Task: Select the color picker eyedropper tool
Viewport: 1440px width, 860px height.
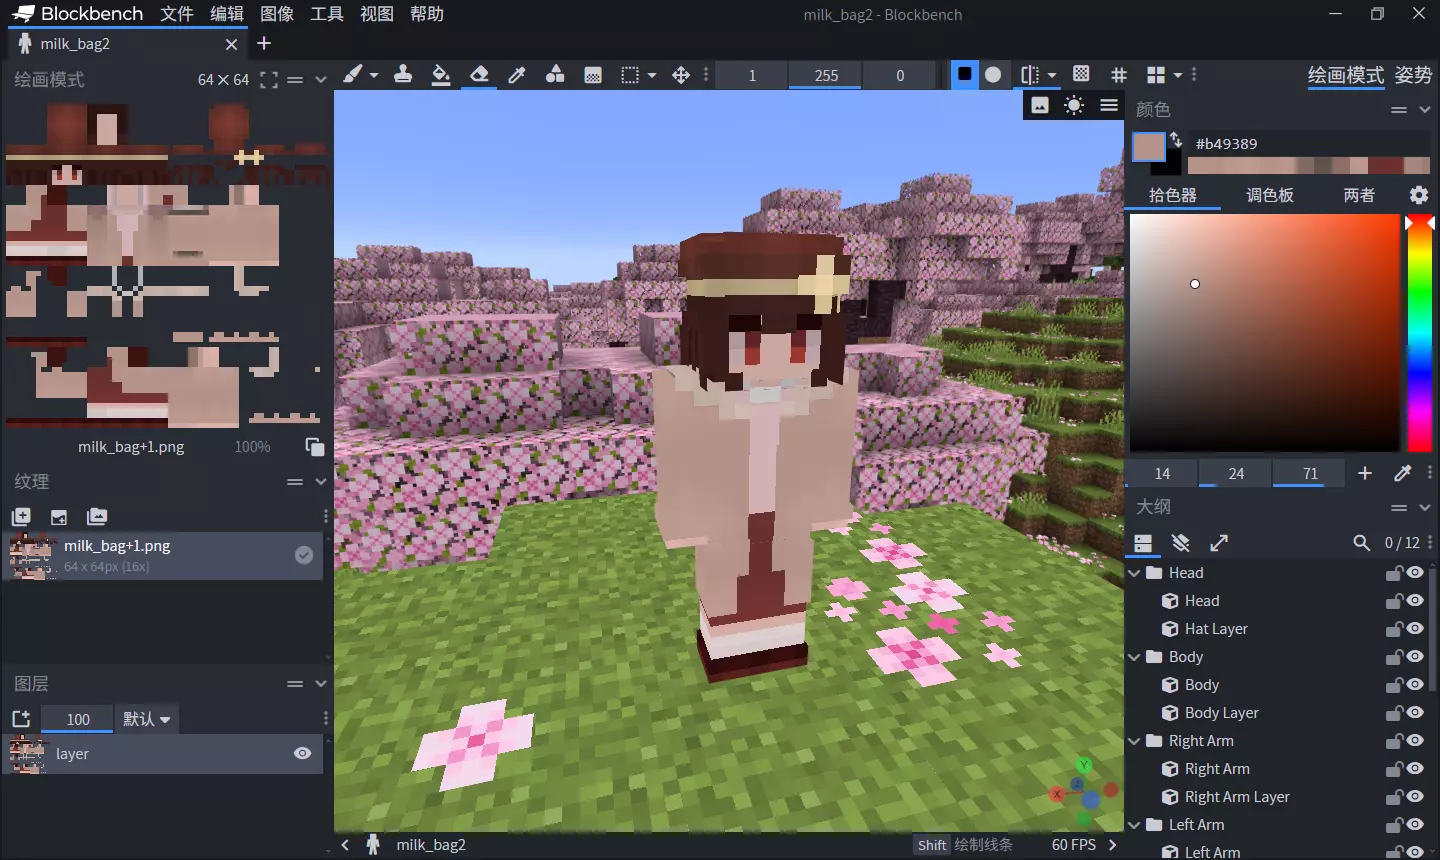Action: tap(517, 75)
